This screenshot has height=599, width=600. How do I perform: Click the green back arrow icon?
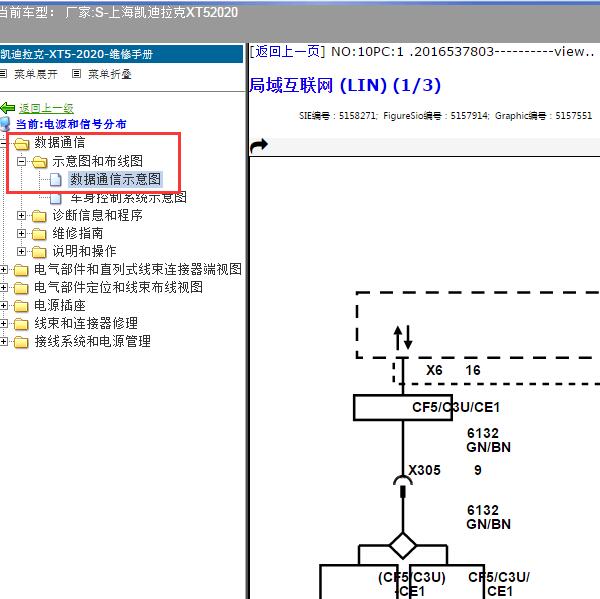point(8,108)
